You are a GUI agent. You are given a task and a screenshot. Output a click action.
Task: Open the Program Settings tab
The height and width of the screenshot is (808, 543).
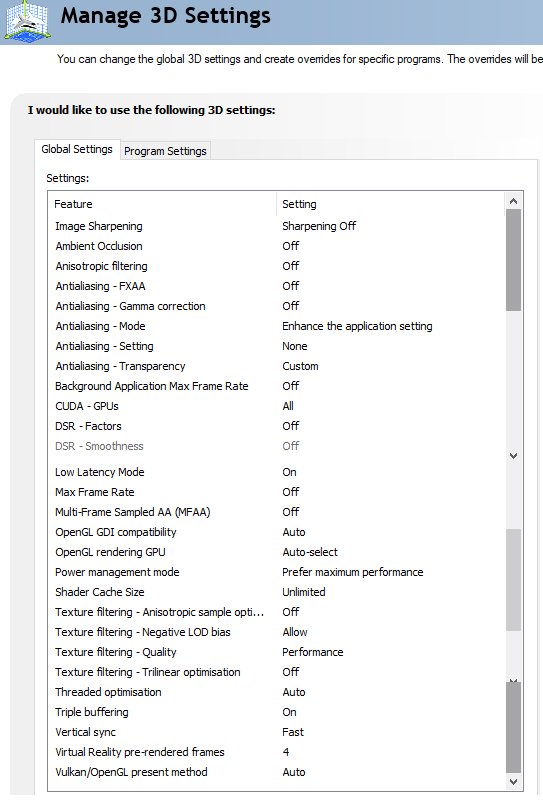165,151
